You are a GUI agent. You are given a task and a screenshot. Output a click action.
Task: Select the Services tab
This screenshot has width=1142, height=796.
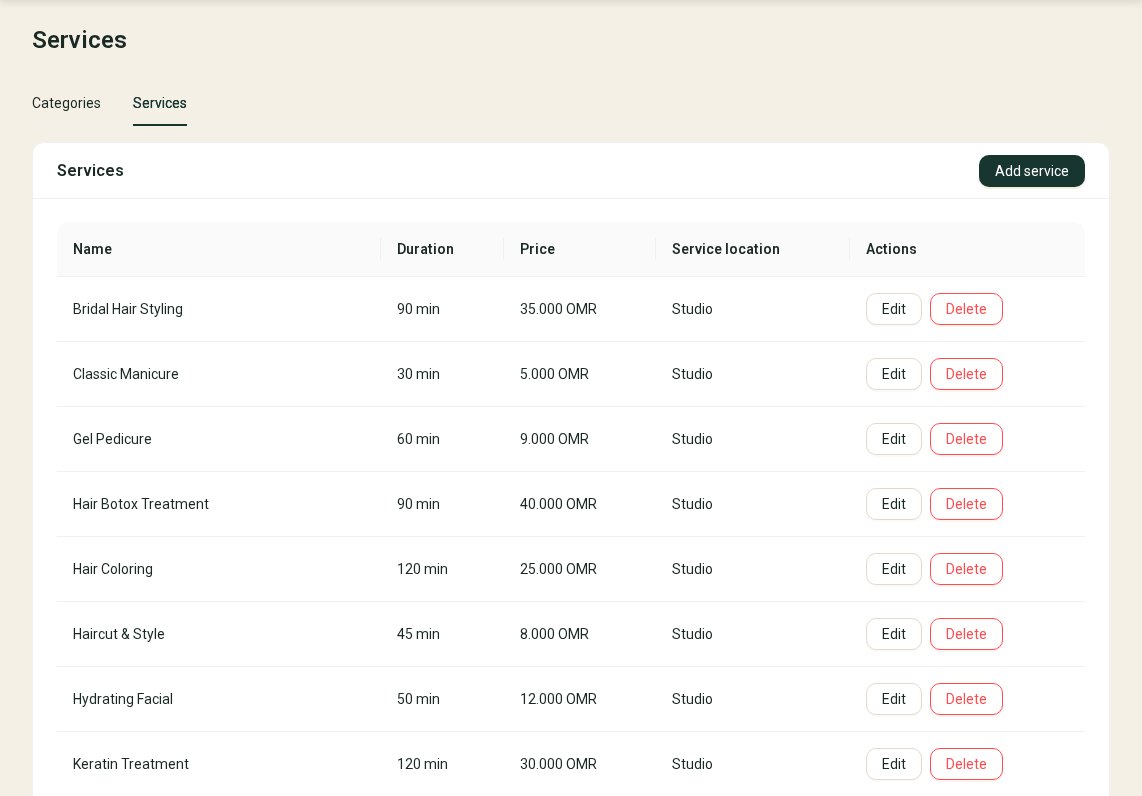tap(160, 103)
